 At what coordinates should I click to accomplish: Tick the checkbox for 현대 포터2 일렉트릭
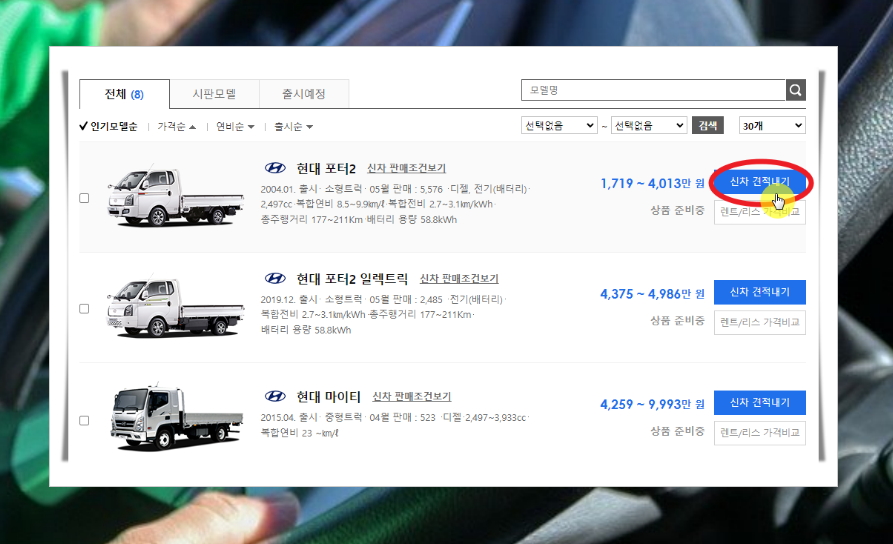pos(84,309)
